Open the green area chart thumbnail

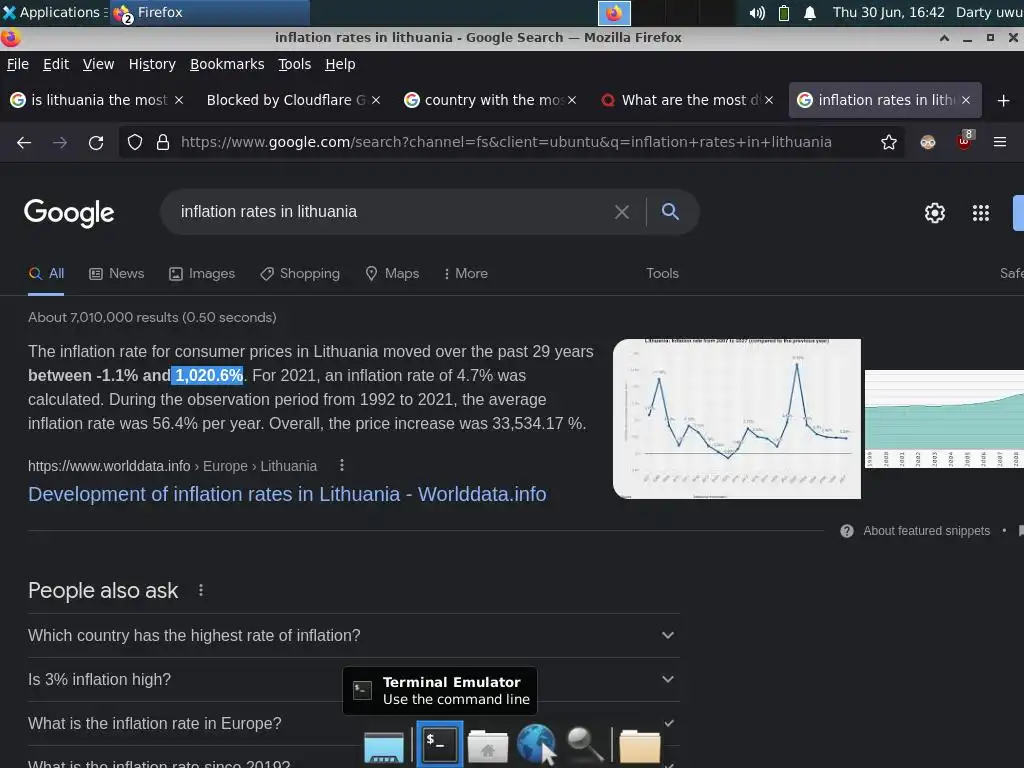pyautogui.click(x=944, y=419)
